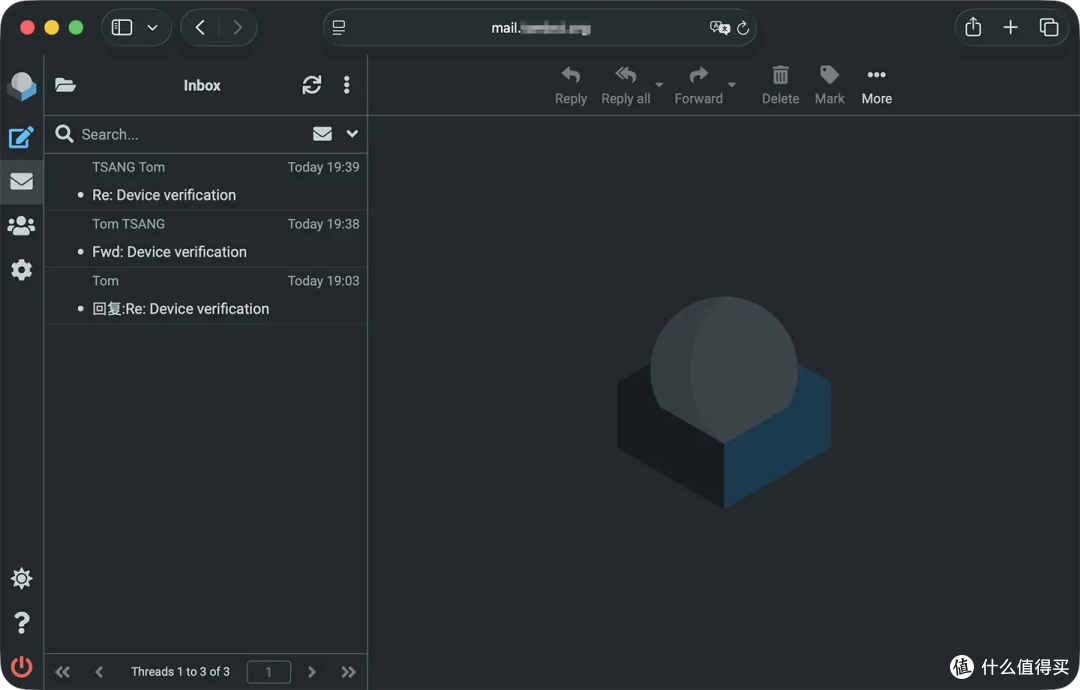This screenshot has width=1080, height=690.
Task: Click the Reply all toolbar button
Action: (x=625, y=85)
